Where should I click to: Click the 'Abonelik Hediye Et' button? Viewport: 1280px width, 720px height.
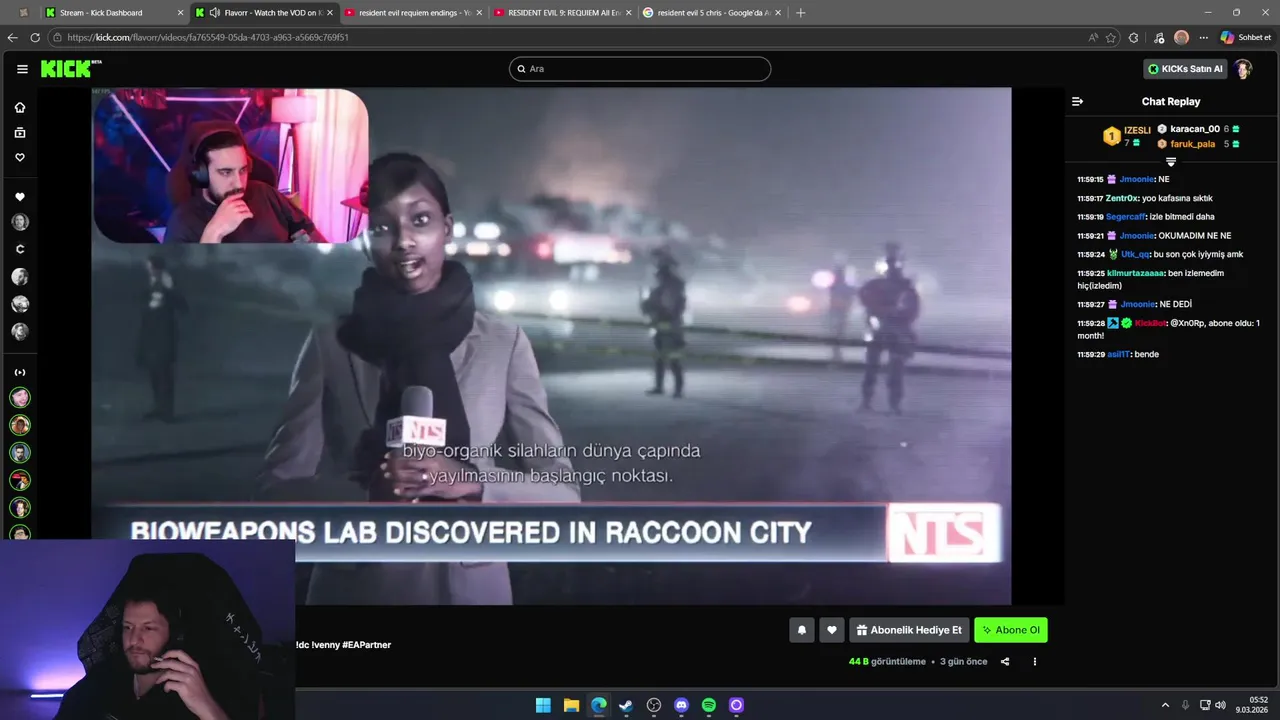click(909, 630)
